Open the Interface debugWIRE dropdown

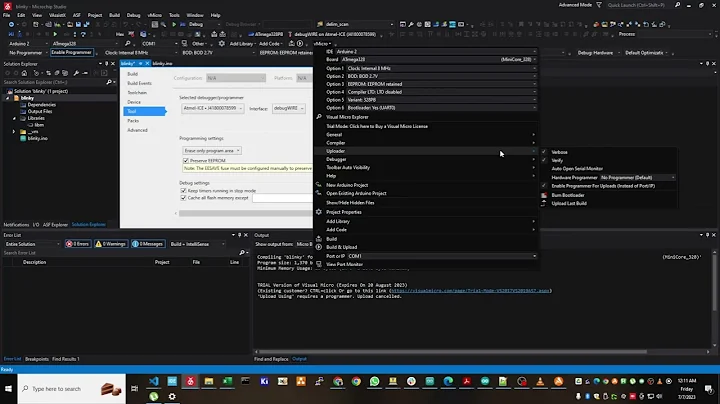pyautogui.click(x=289, y=108)
